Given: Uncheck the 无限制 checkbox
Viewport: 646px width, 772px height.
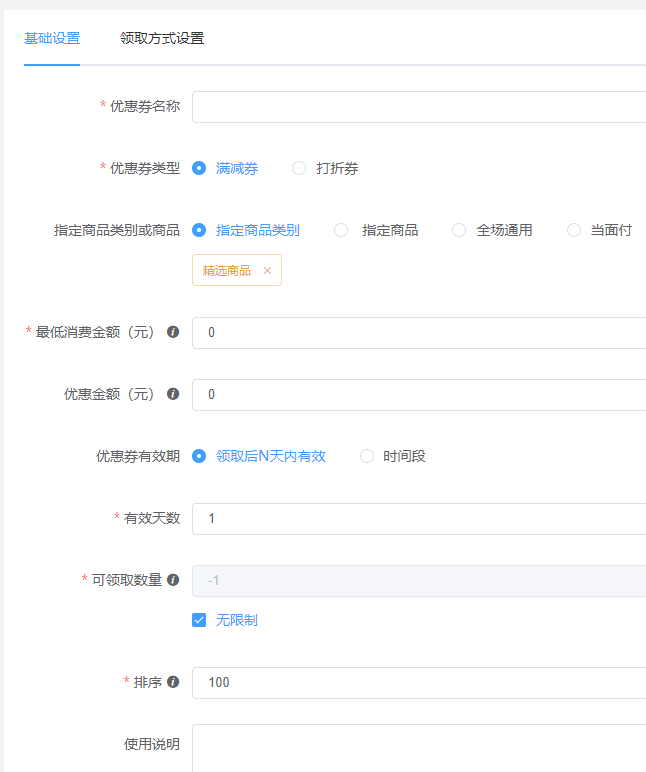Looking at the screenshot, I should click(199, 620).
